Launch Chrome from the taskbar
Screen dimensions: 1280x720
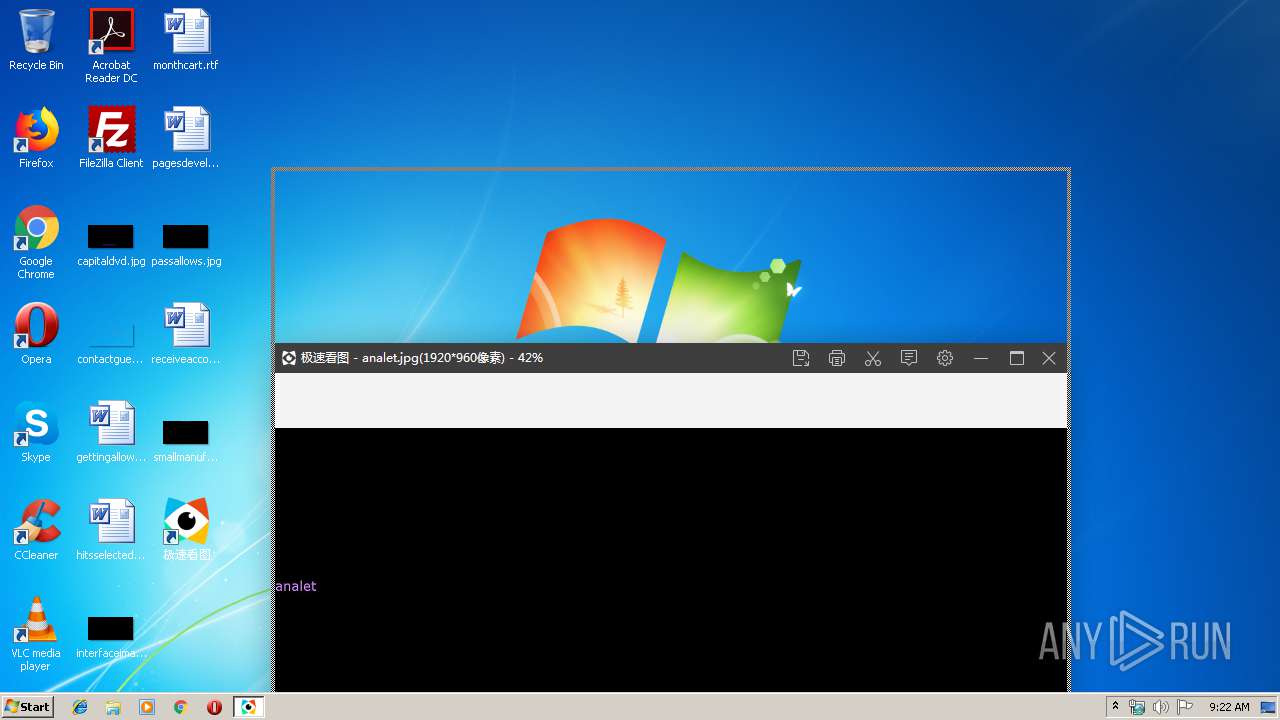click(x=181, y=707)
